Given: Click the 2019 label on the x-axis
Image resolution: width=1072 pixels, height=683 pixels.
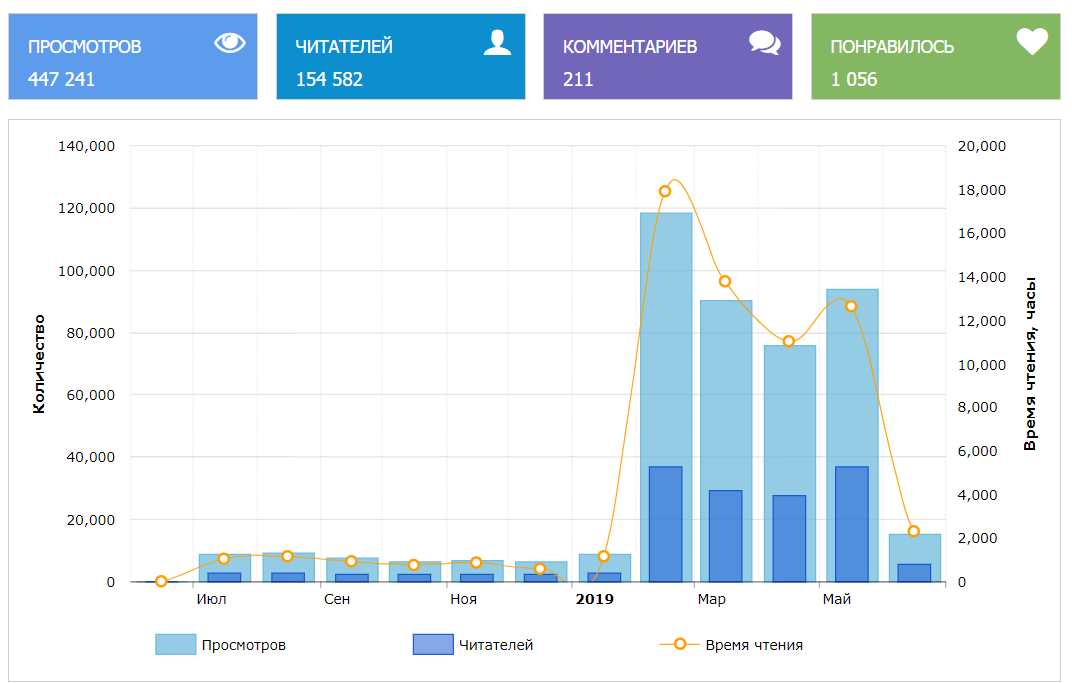Looking at the screenshot, I should point(595,599).
